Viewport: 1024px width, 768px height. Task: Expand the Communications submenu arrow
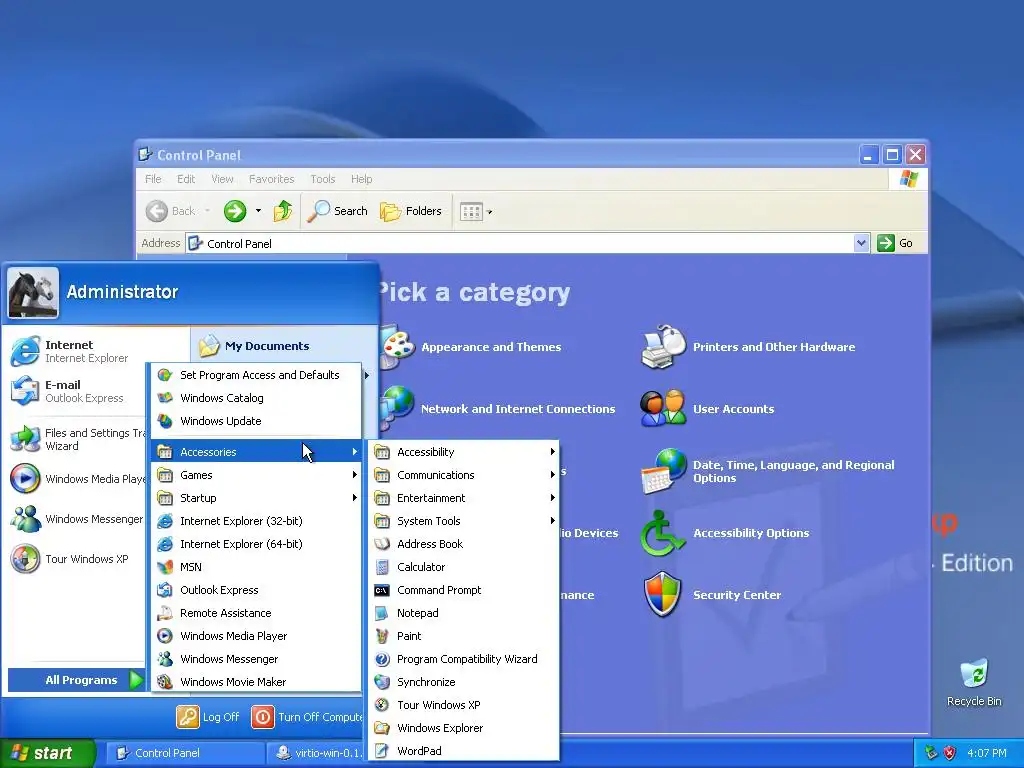552,475
